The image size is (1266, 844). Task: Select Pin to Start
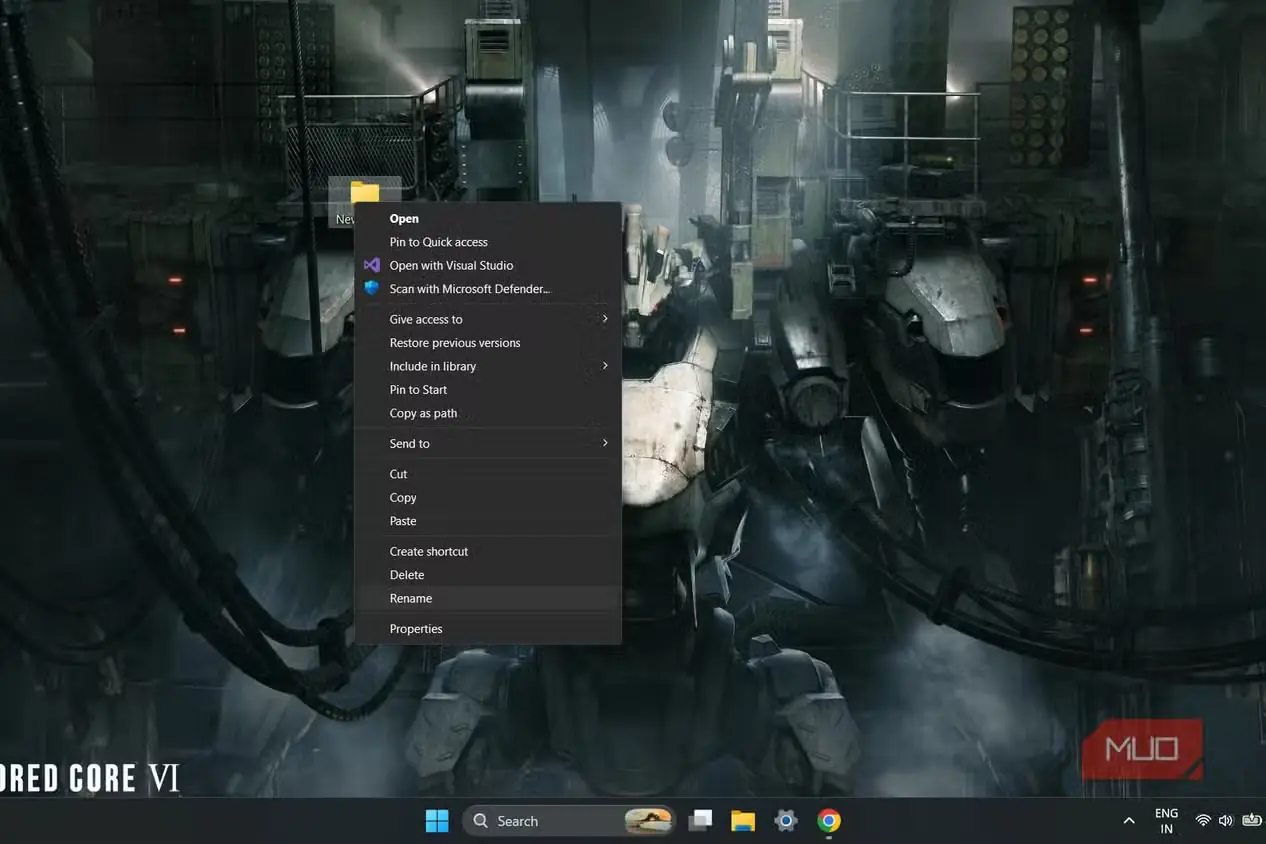click(x=488, y=390)
